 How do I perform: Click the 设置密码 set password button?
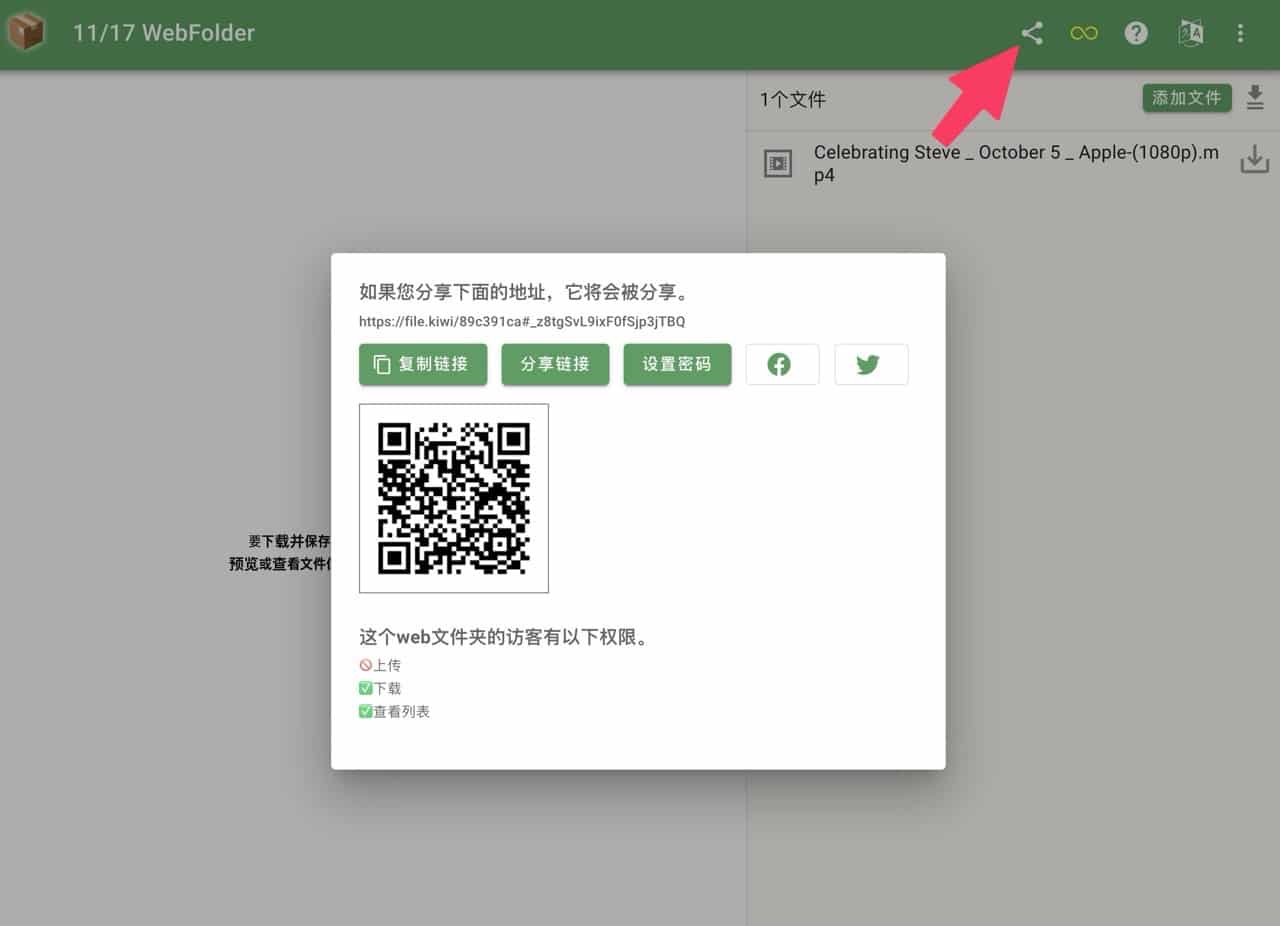tap(677, 364)
